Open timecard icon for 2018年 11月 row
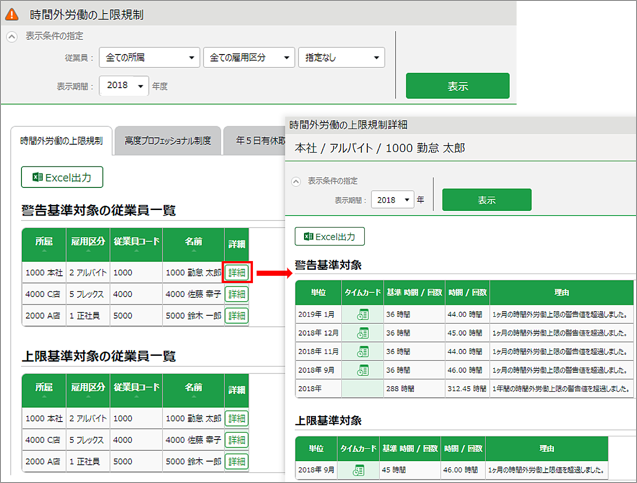Viewport: 637px width, 483px height. tap(361, 351)
